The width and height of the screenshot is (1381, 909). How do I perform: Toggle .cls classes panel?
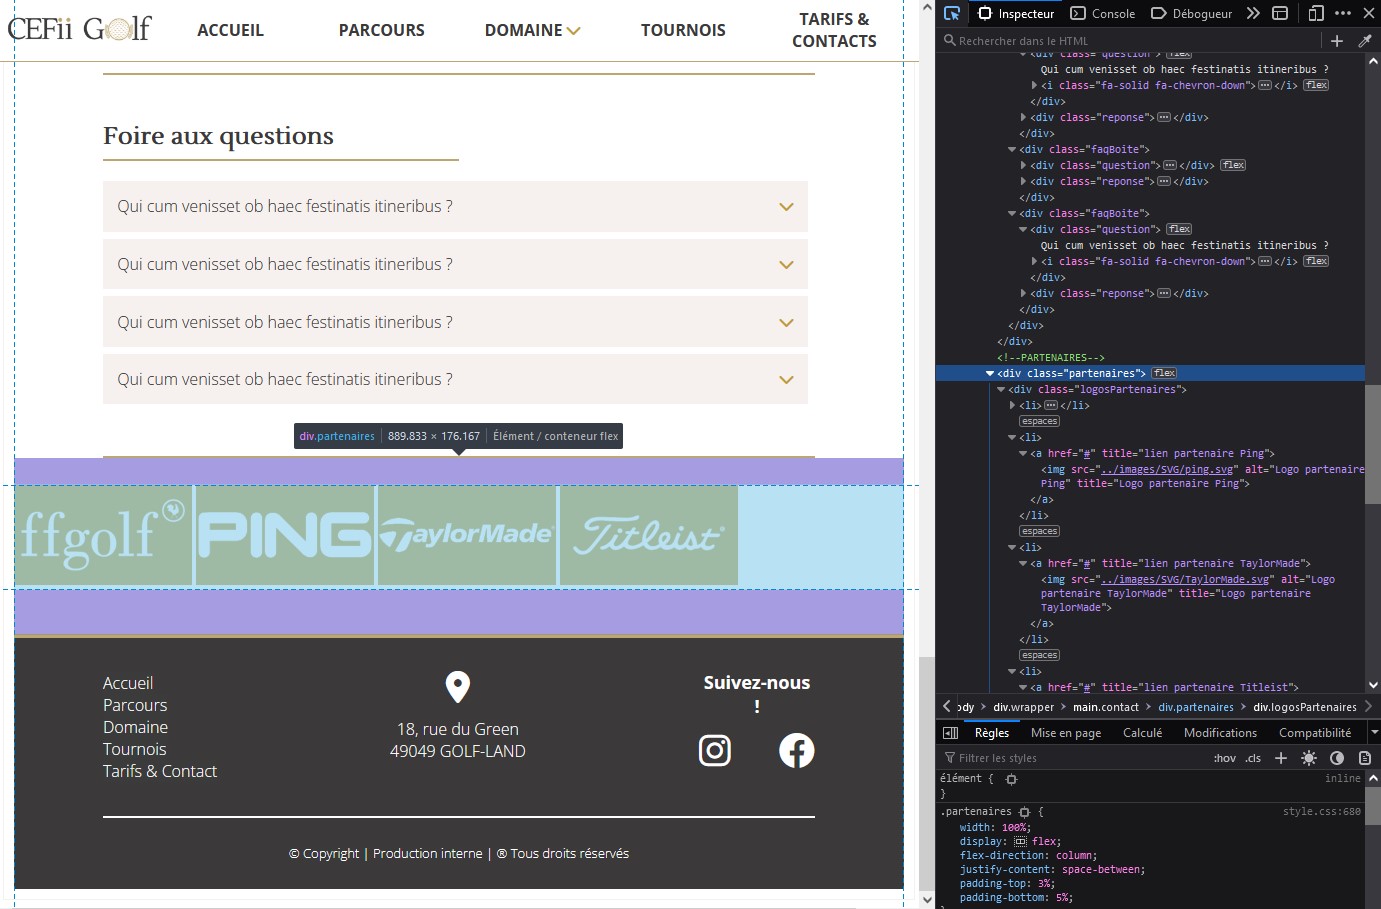pos(1253,758)
